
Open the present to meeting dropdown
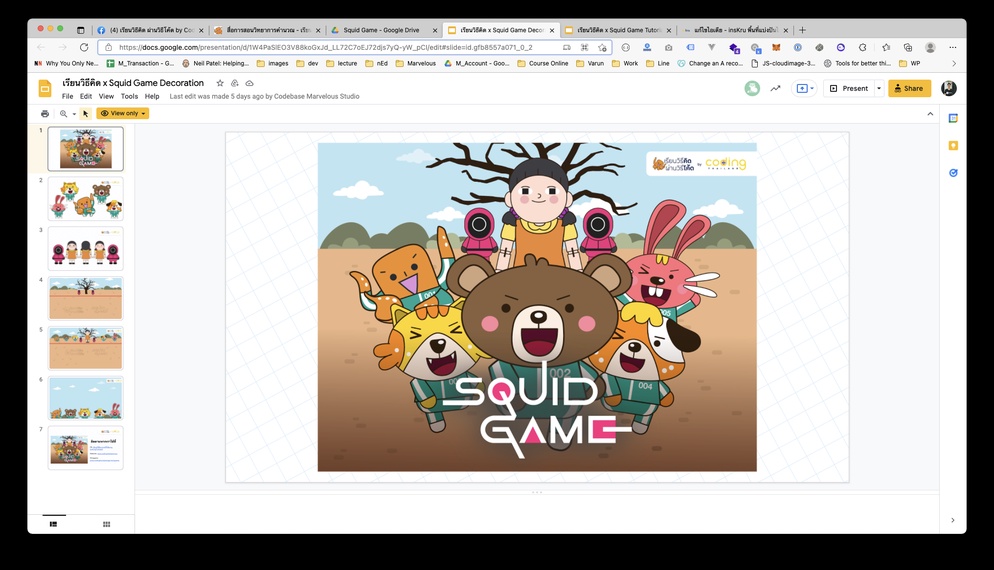[804, 88]
